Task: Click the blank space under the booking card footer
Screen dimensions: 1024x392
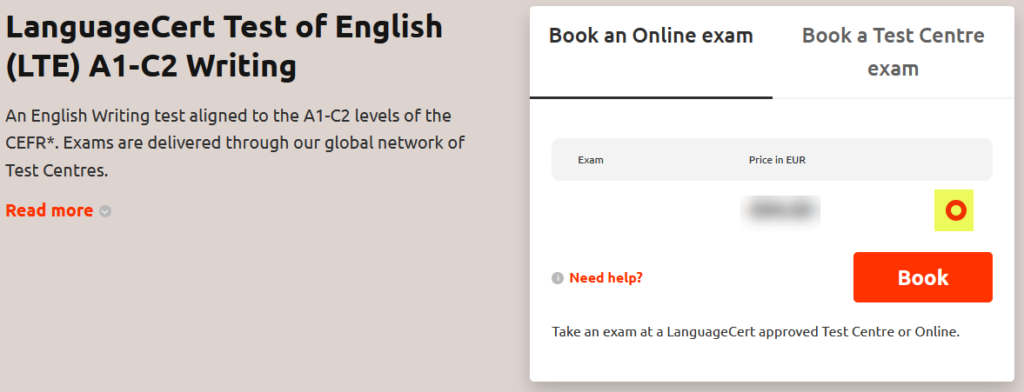Action: [x=772, y=363]
